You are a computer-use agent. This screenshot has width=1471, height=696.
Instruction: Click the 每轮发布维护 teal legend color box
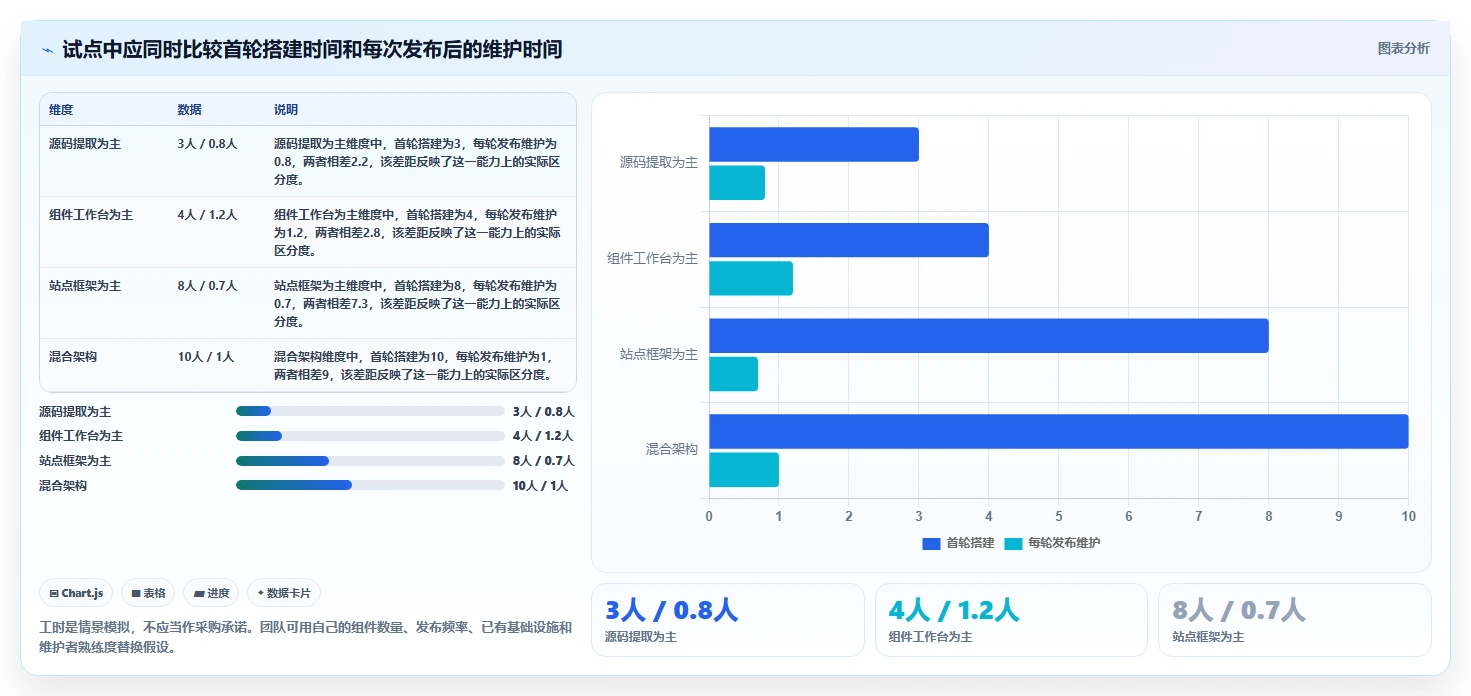point(1013,543)
